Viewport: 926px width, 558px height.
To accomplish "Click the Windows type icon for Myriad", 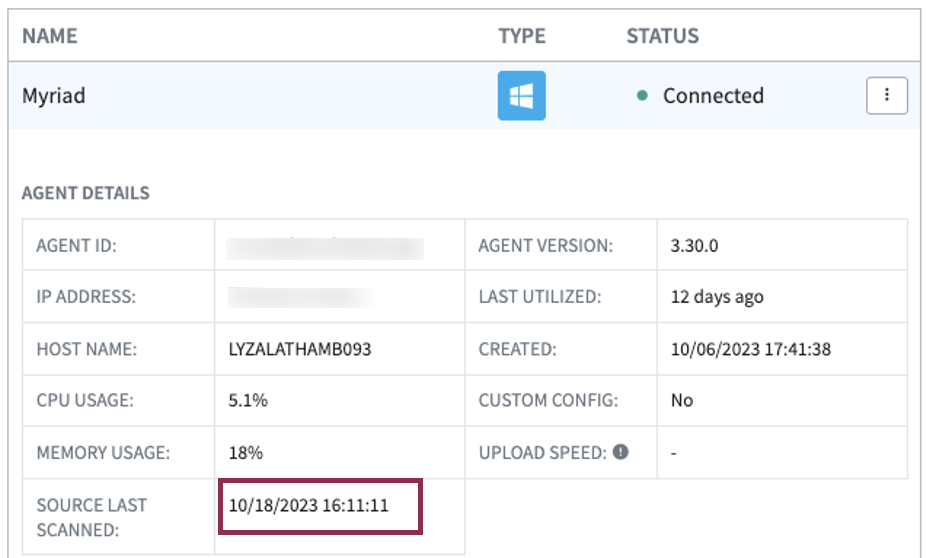I will (521, 96).
